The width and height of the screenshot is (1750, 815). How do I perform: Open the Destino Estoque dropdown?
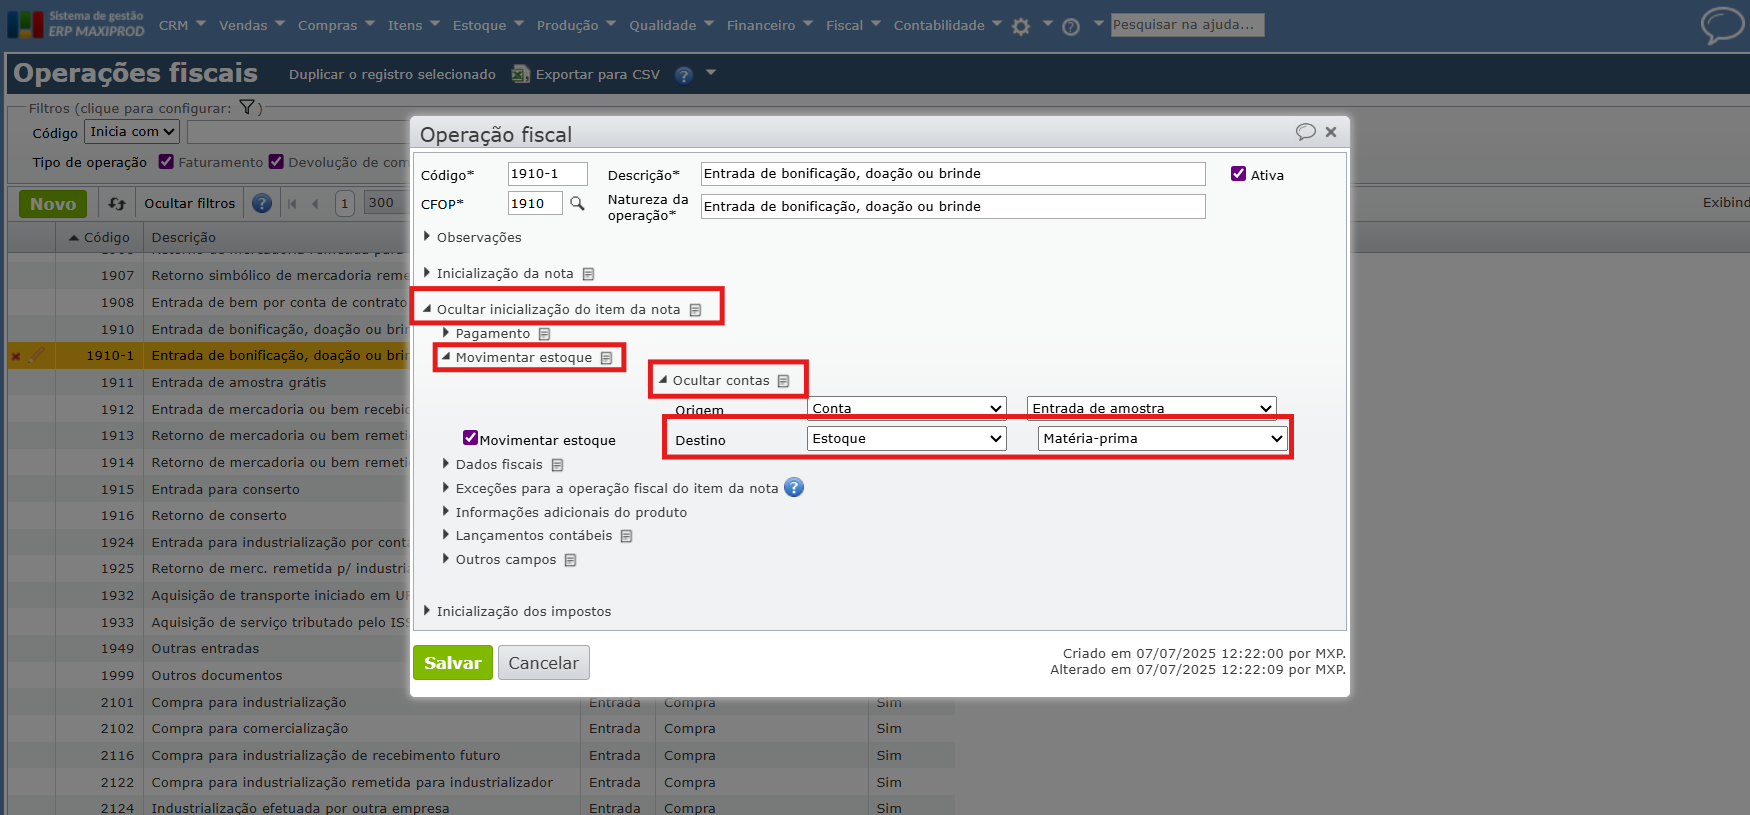(907, 439)
